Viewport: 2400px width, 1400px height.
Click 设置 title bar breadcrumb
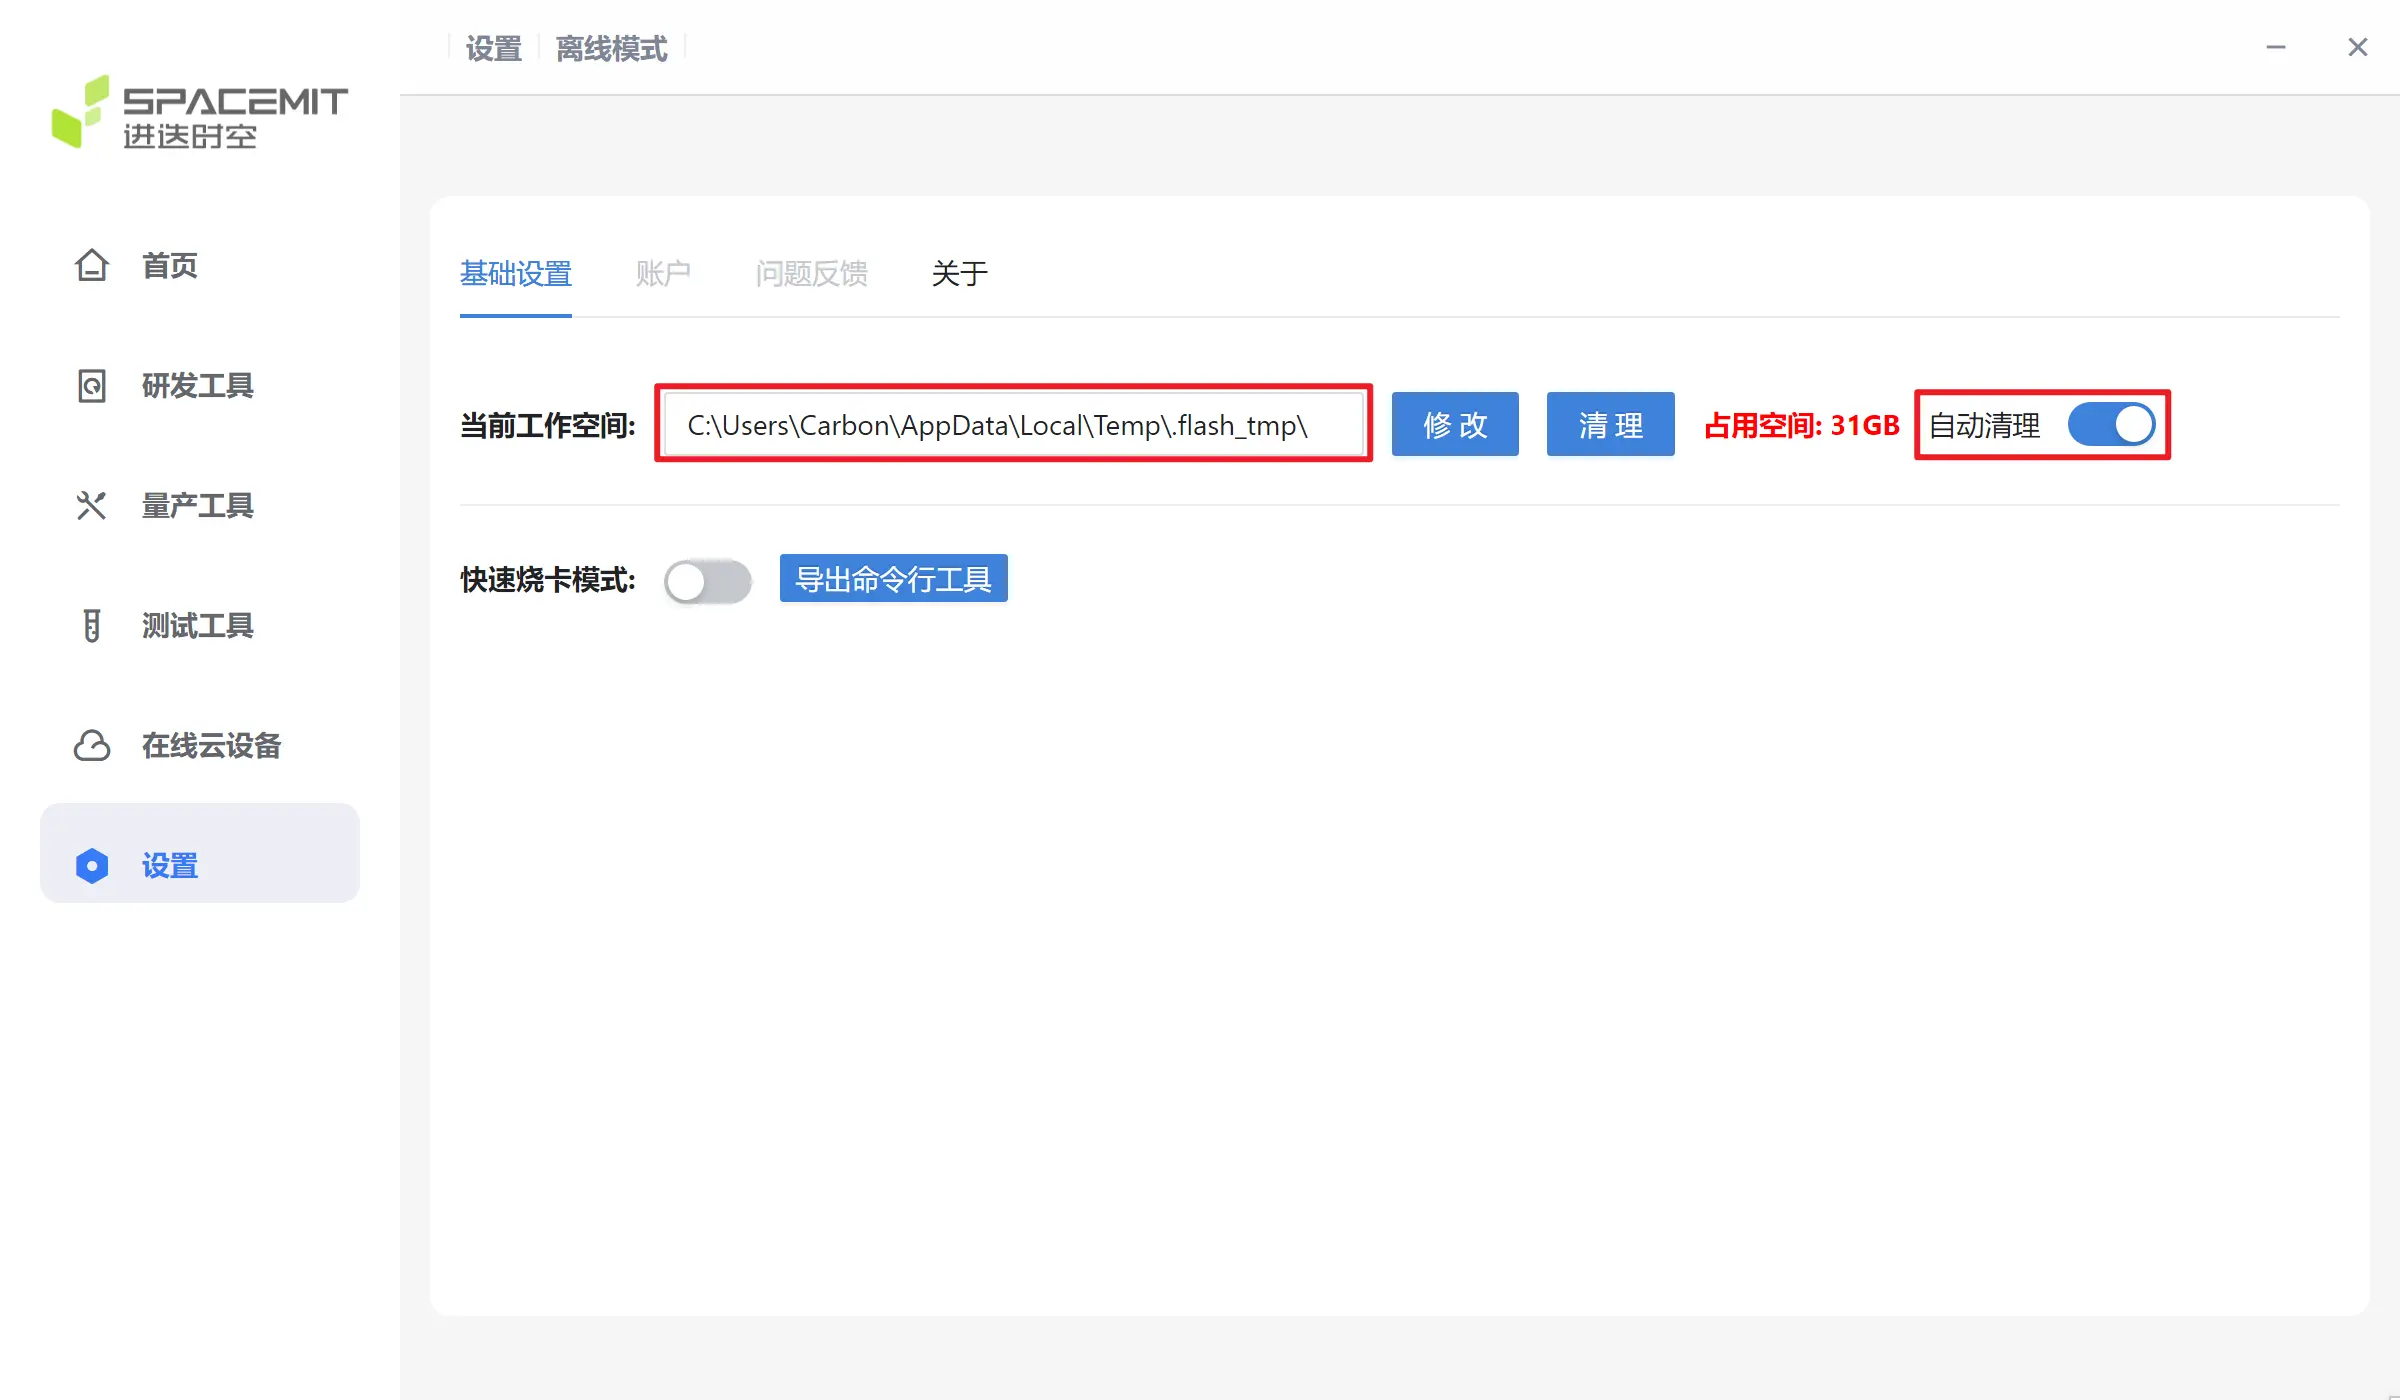click(x=494, y=48)
